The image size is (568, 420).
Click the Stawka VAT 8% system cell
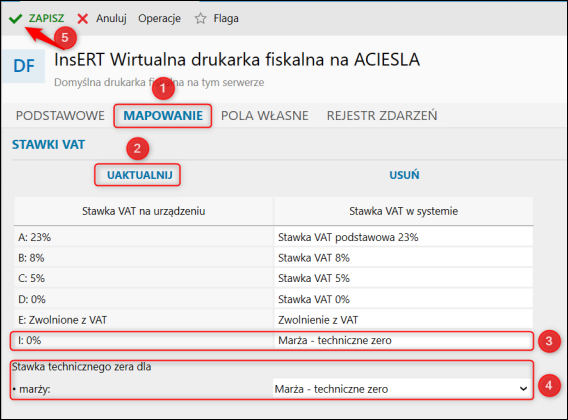(404, 258)
